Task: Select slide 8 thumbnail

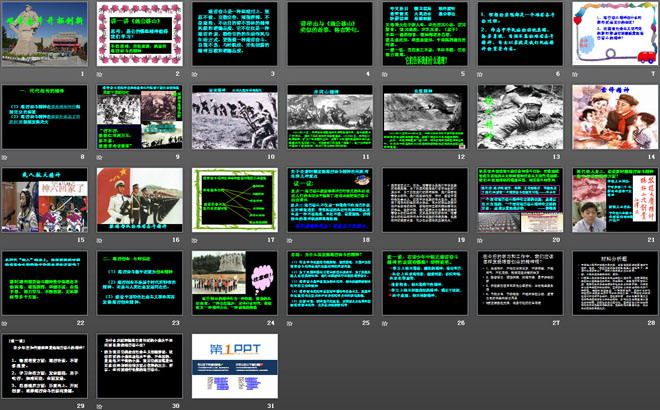Action: point(45,117)
